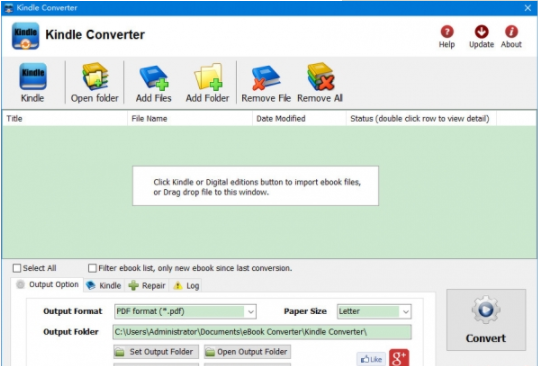
Task: Click the Status column header
Action: coord(421,119)
